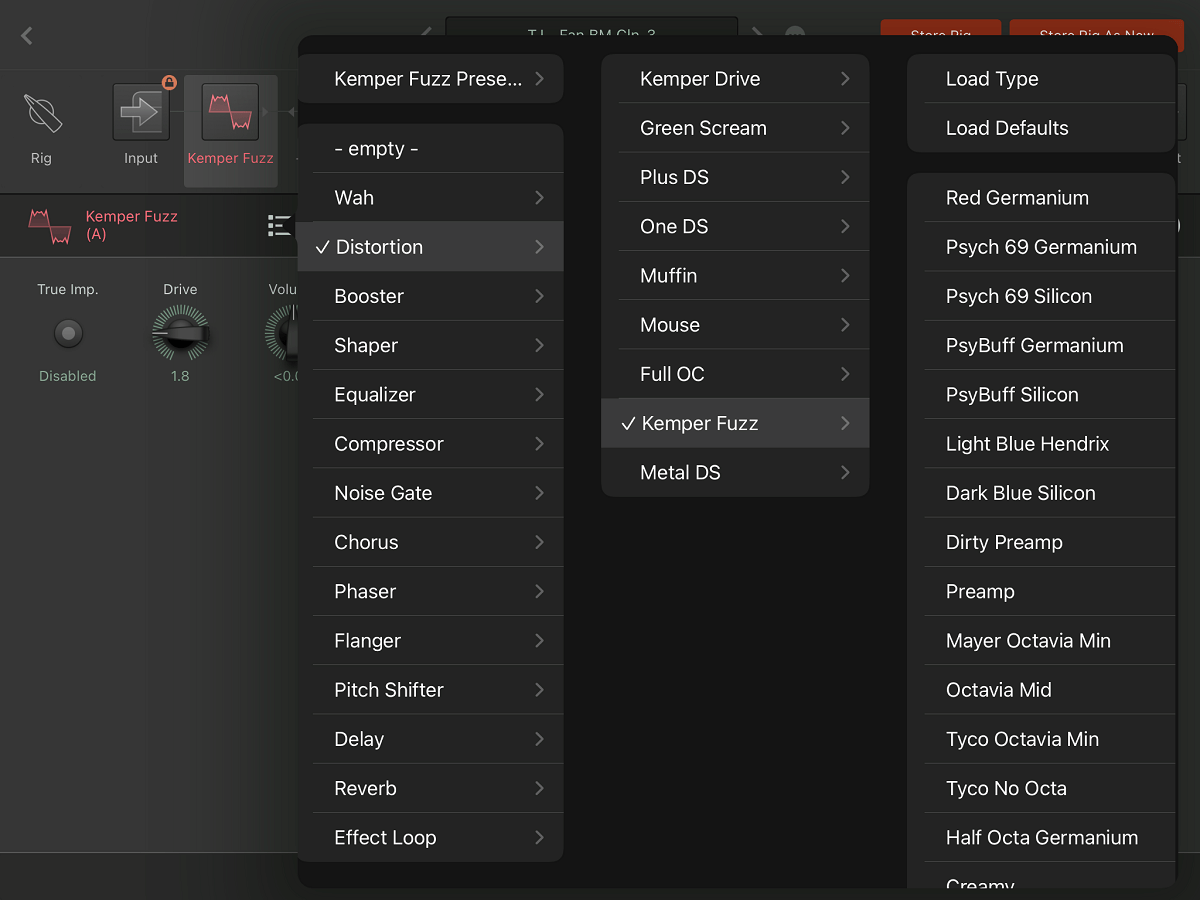Screen dimensions: 1200x900
Task: Select Full OC distortion type
Action: [x=735, y=374]
